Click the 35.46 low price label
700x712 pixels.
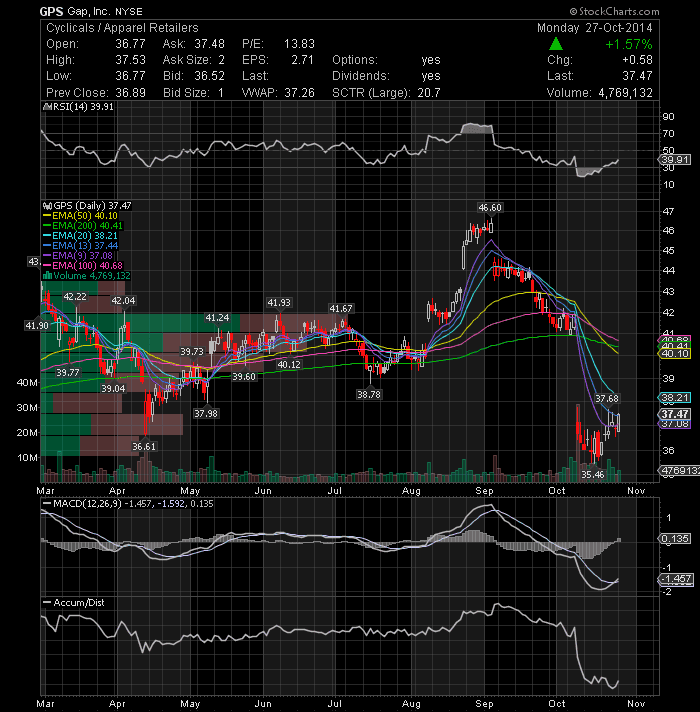pyautogui.click(x=593, y=475)
